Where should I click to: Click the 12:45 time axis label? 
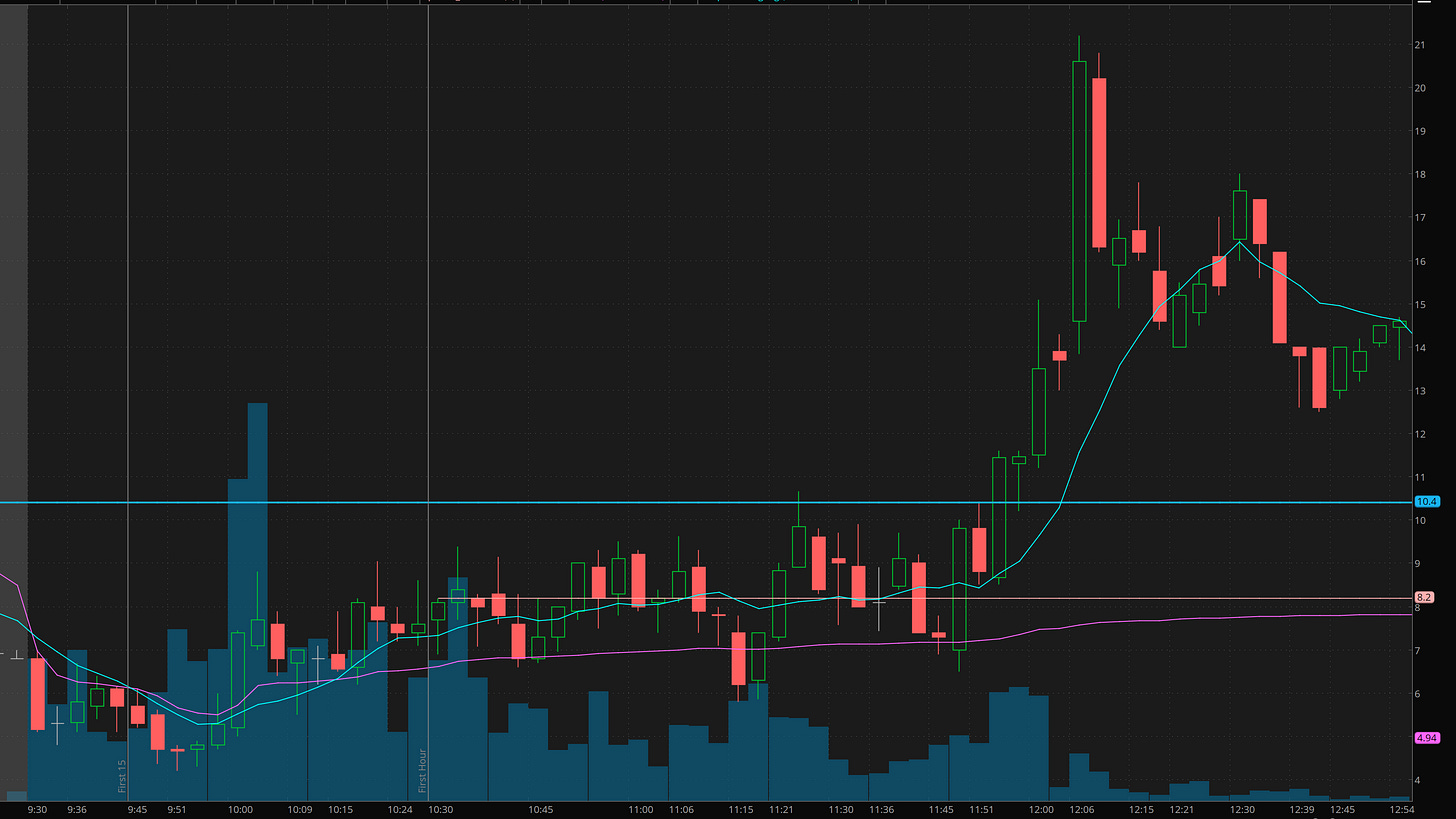coord(1342,810)
